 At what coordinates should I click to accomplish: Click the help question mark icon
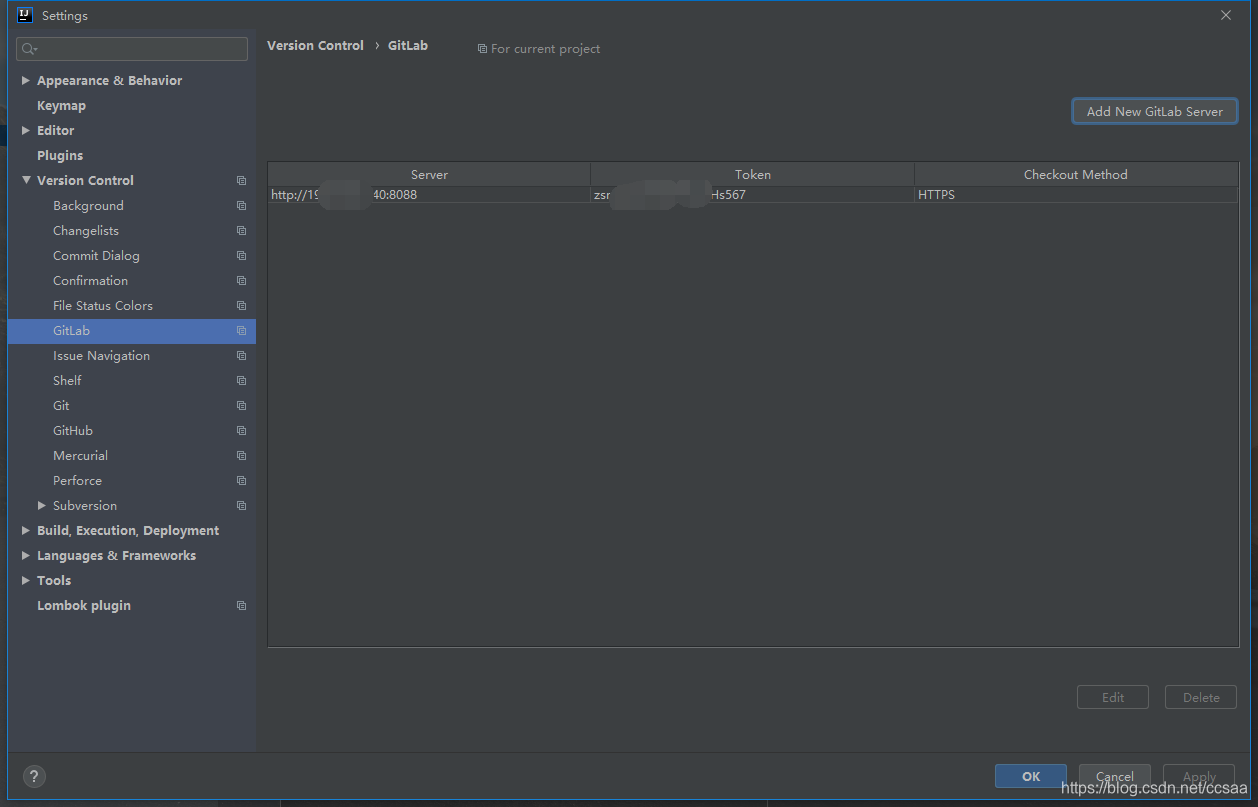[x=34, y=776]
